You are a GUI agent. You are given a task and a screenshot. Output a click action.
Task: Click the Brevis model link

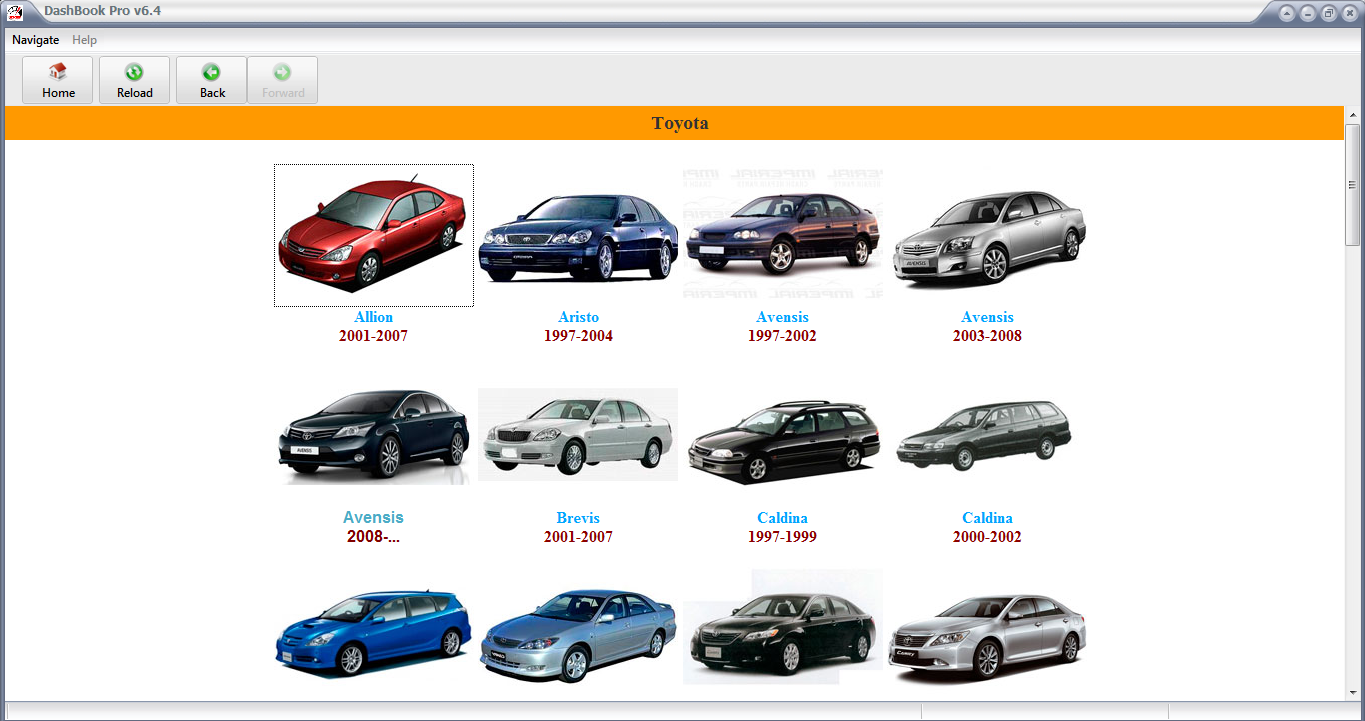pos(578,518)
